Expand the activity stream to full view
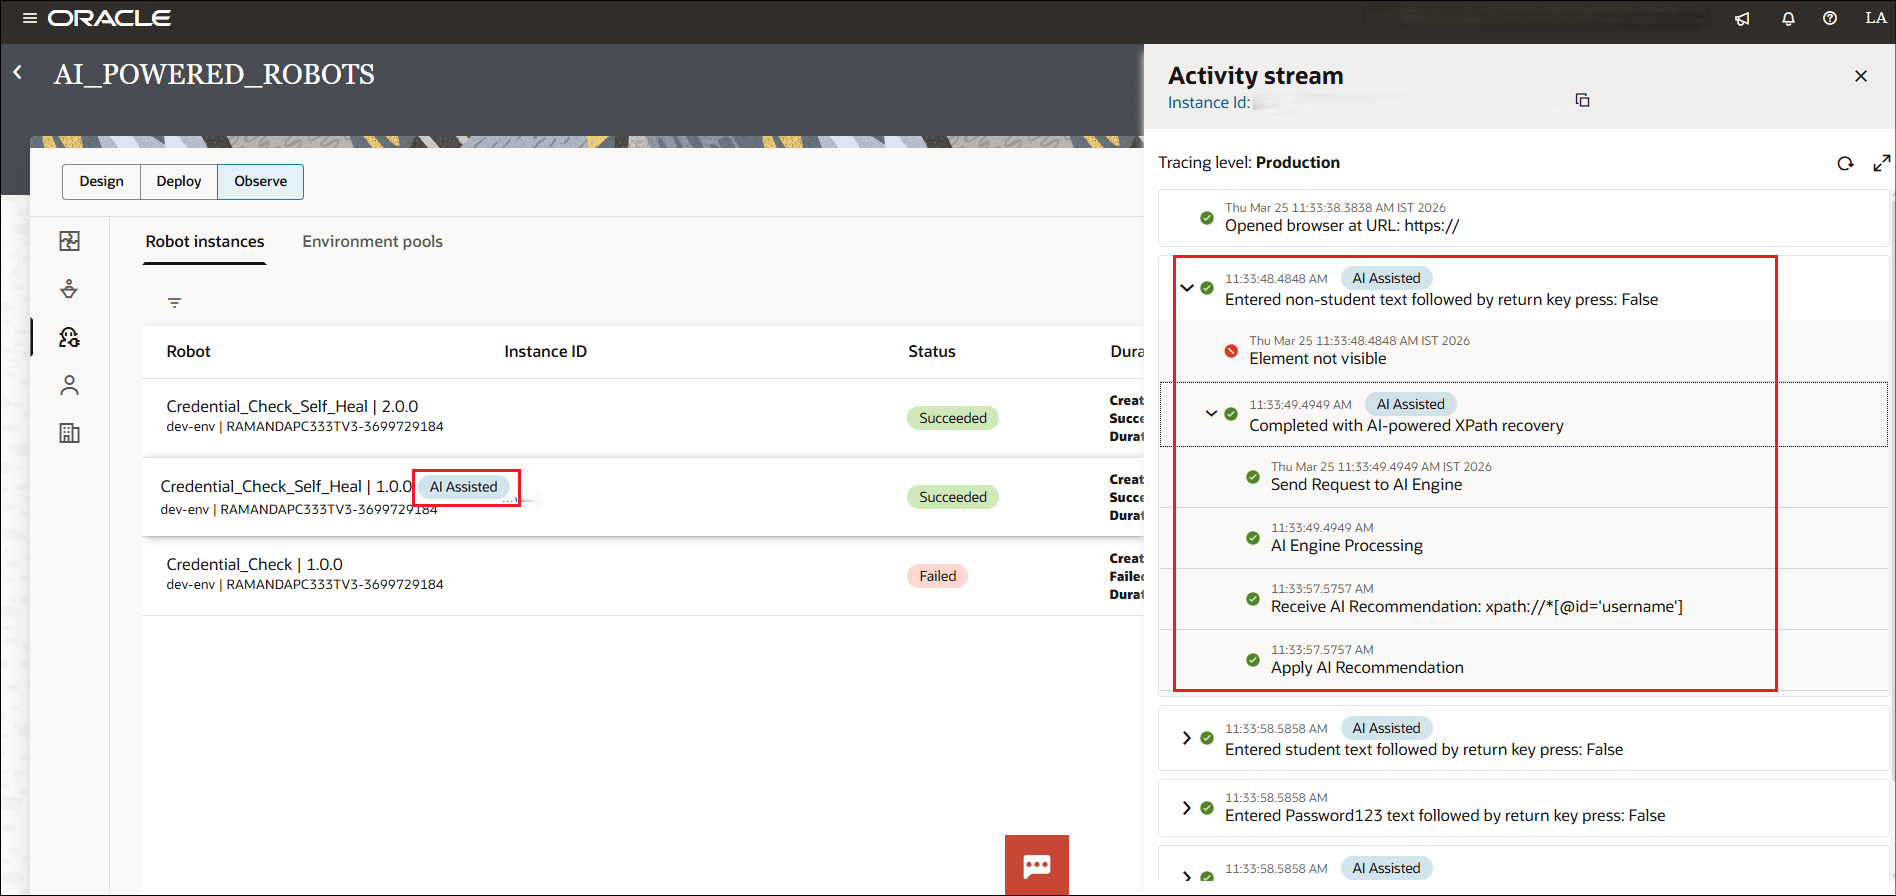Screen dimensions: 1896x896 pos(1881,163)
